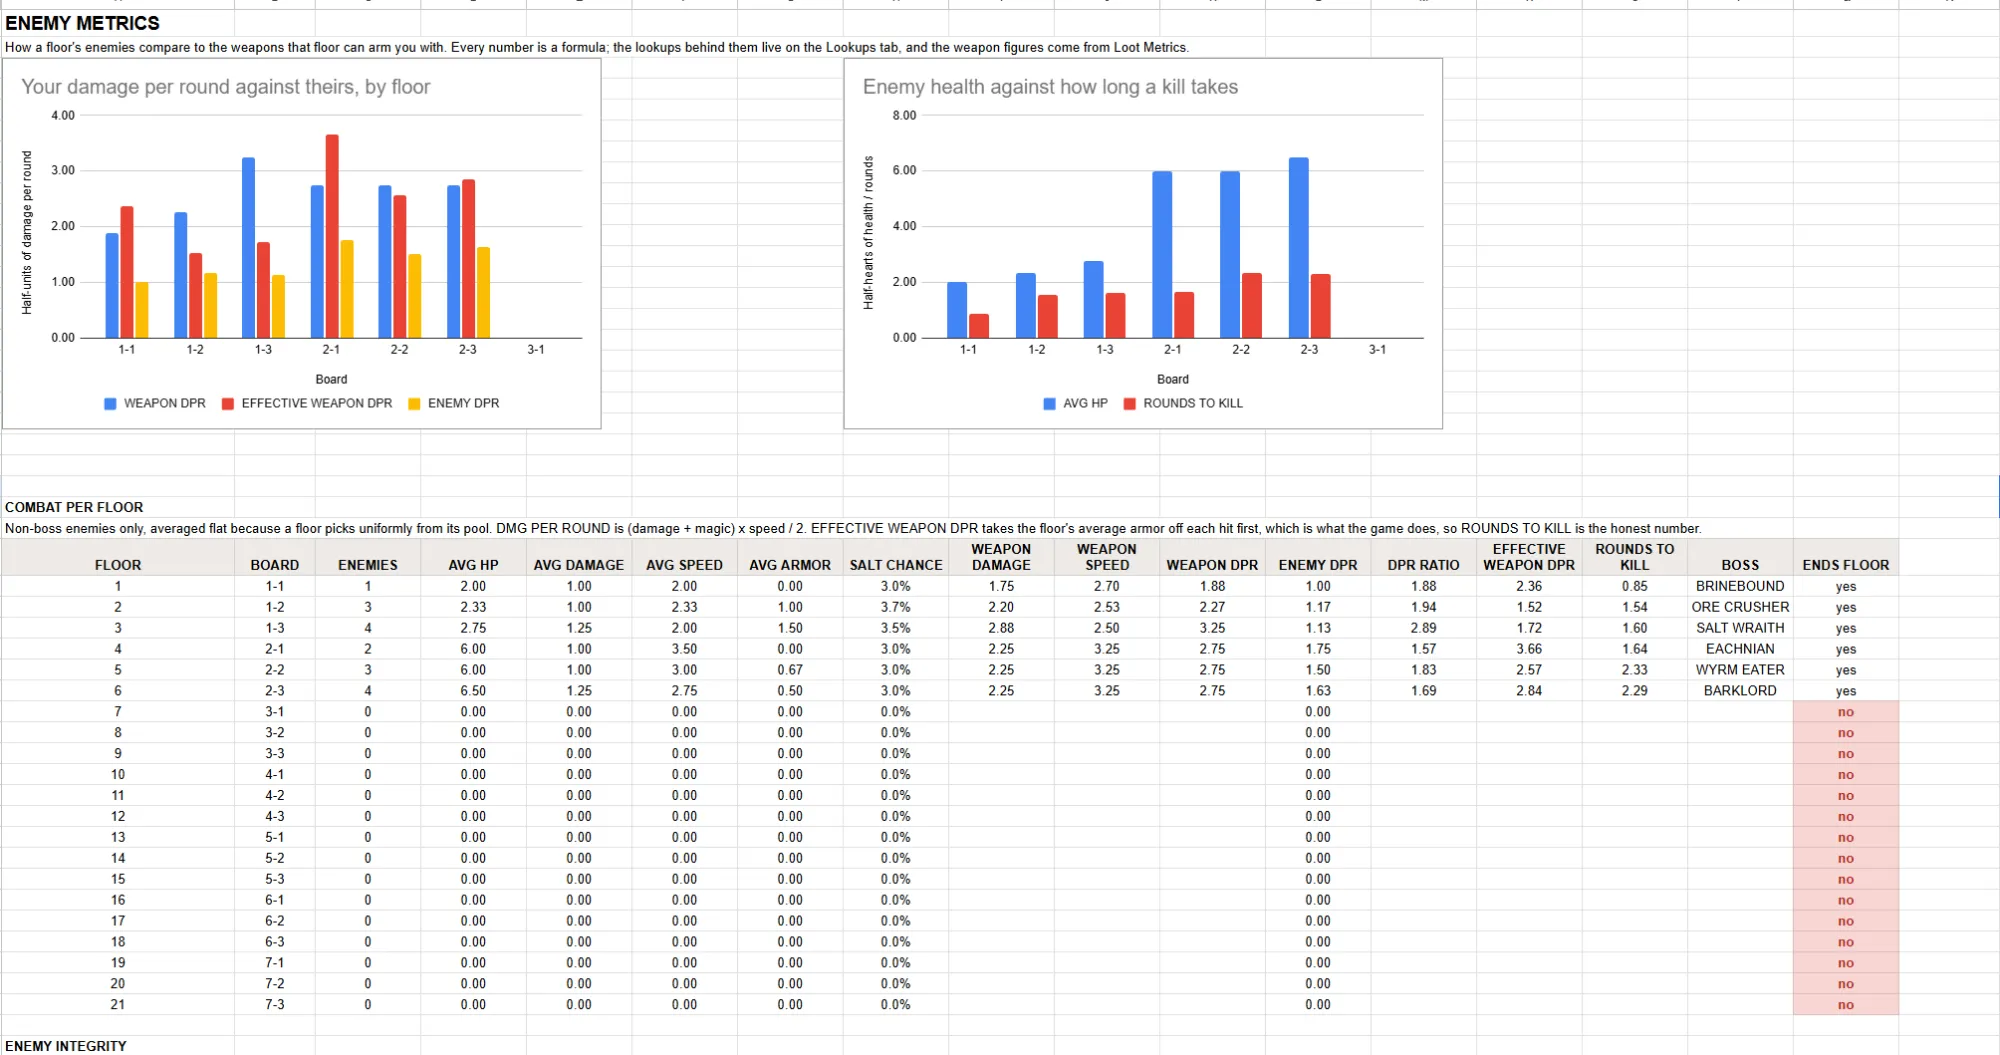This screenshot has width=2000, height=1055.
Task: Click the floor 21 row number cell
Action: pyautogui.click(x=118, y=1004)
